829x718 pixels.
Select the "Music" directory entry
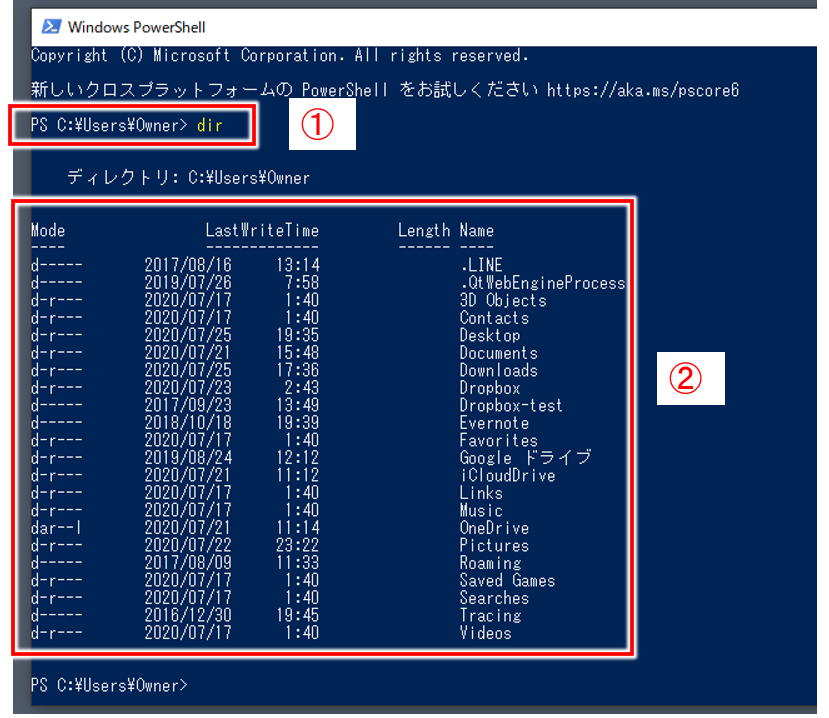[481, 510]
